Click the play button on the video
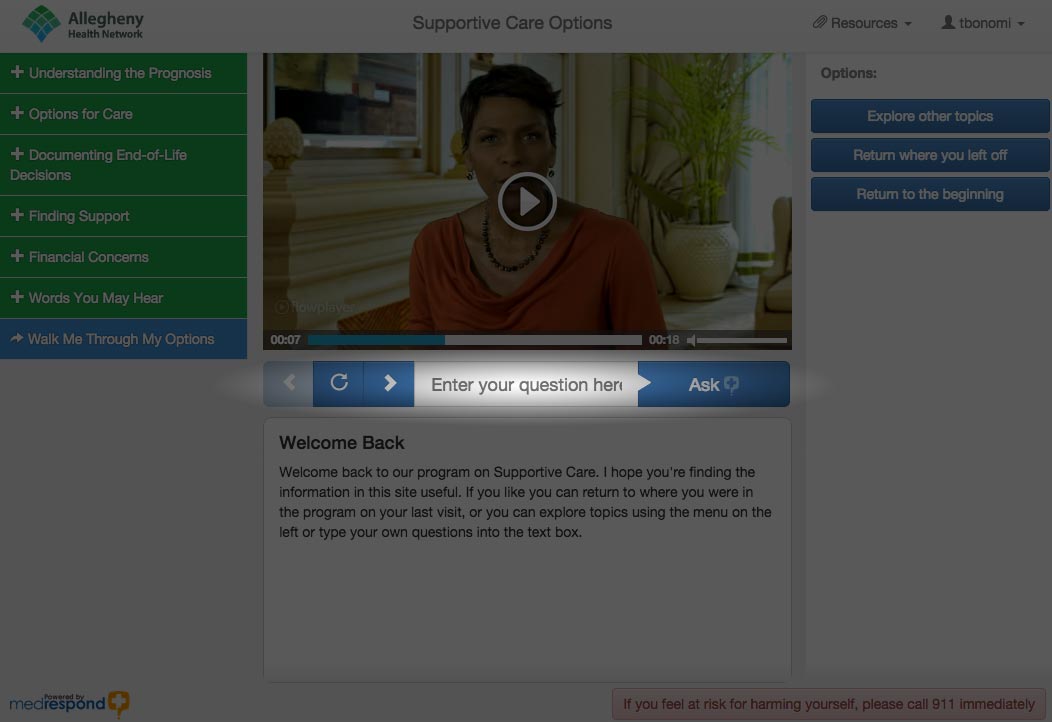The height and width of the screenshot is (722, 1052). coord(527,201)
